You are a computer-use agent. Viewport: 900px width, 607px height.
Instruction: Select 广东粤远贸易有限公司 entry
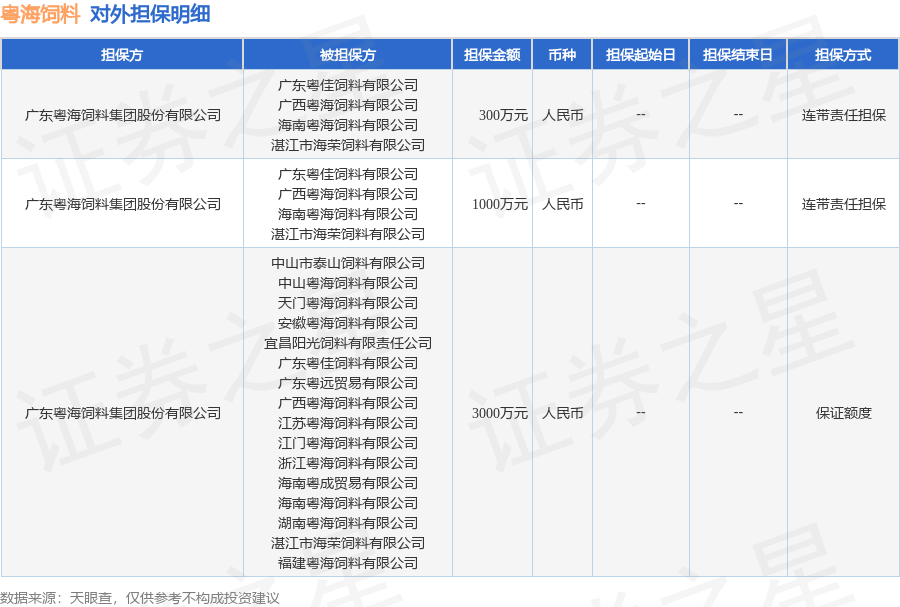coord(348,383)
